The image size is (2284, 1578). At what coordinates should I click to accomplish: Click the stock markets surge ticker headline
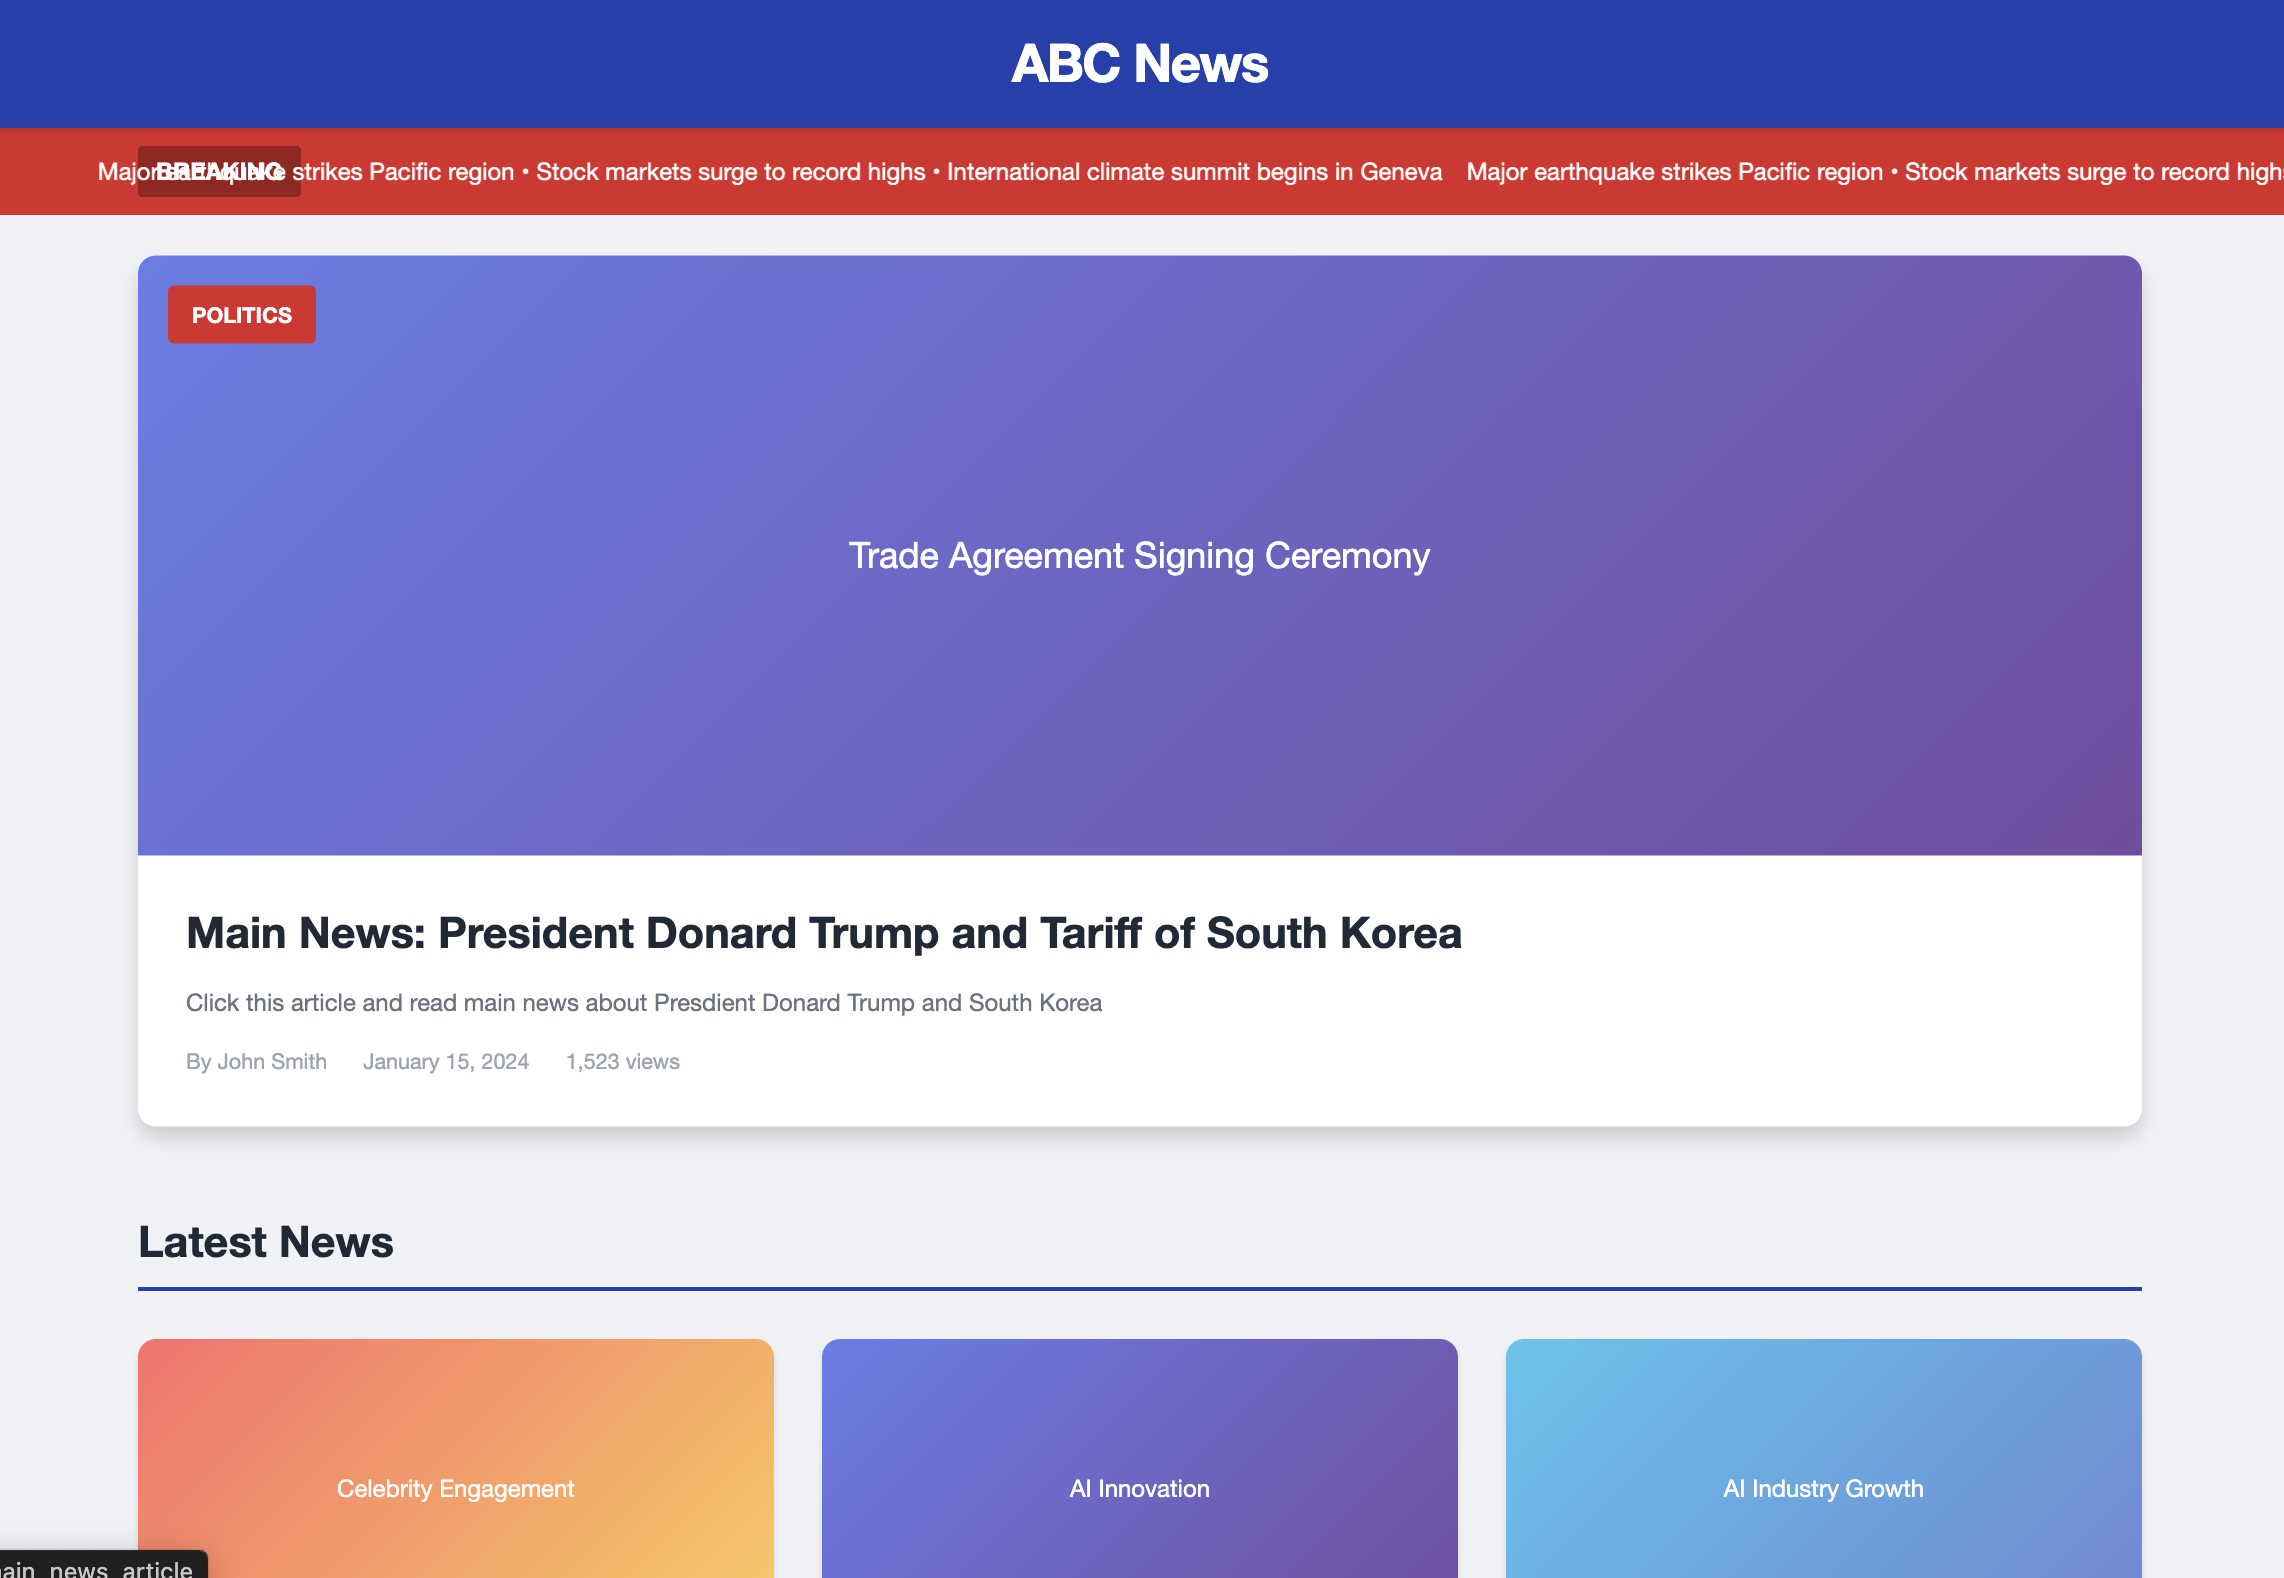pos(730,172)
